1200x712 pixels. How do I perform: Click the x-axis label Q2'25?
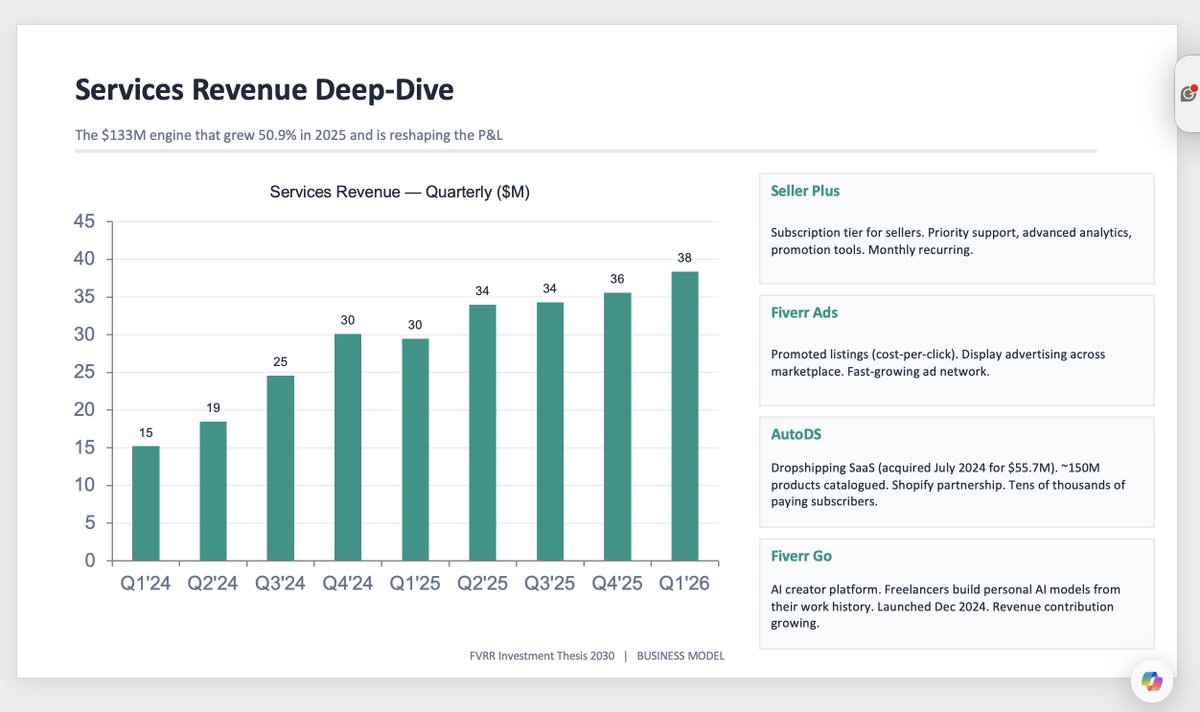click(x=482, y=584)
